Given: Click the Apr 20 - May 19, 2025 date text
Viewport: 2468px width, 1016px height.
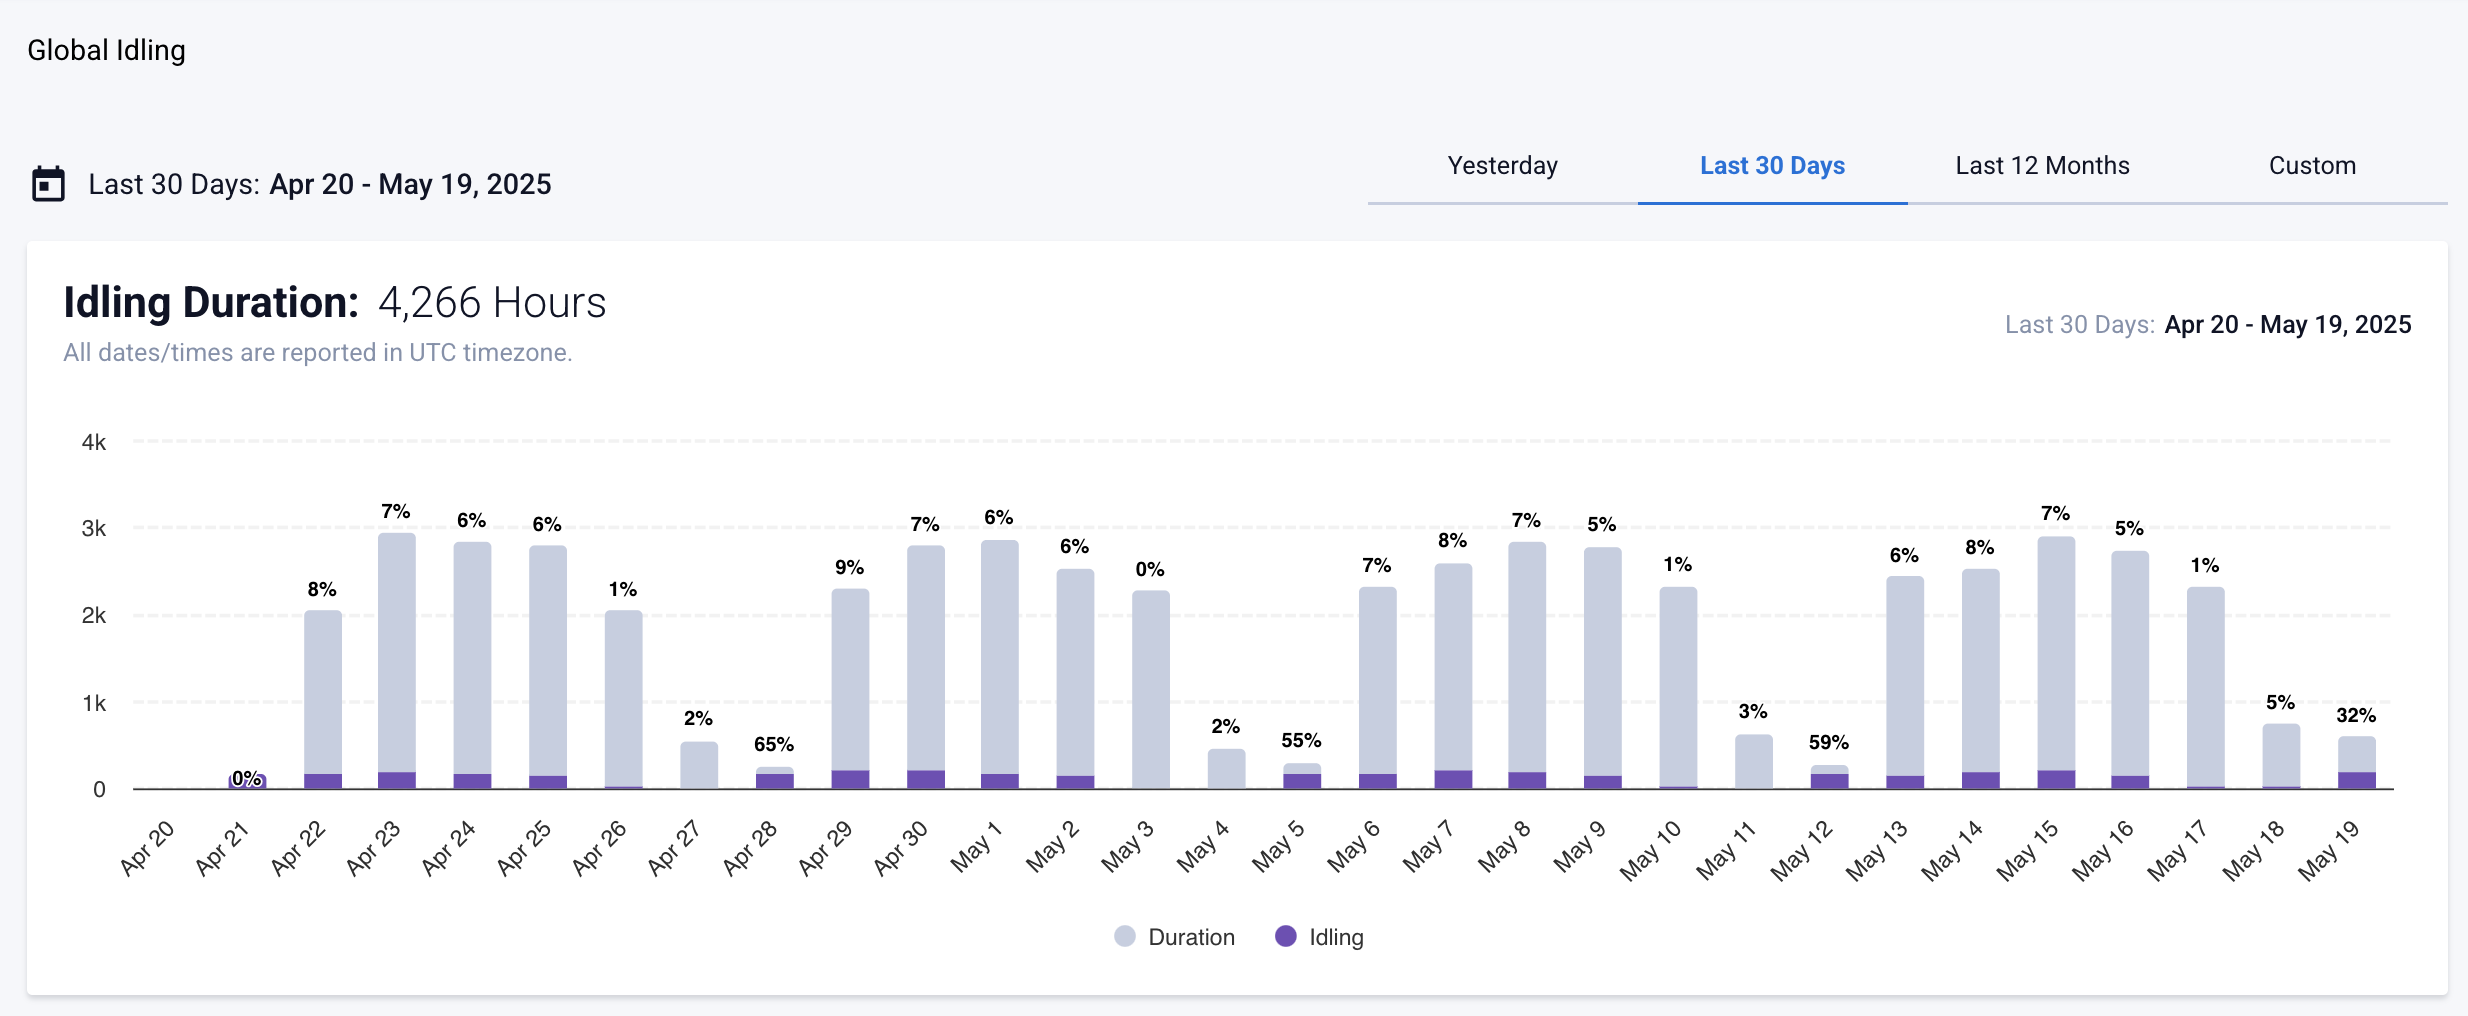Looking at the screenshot, I should click(x=410, y=184).
